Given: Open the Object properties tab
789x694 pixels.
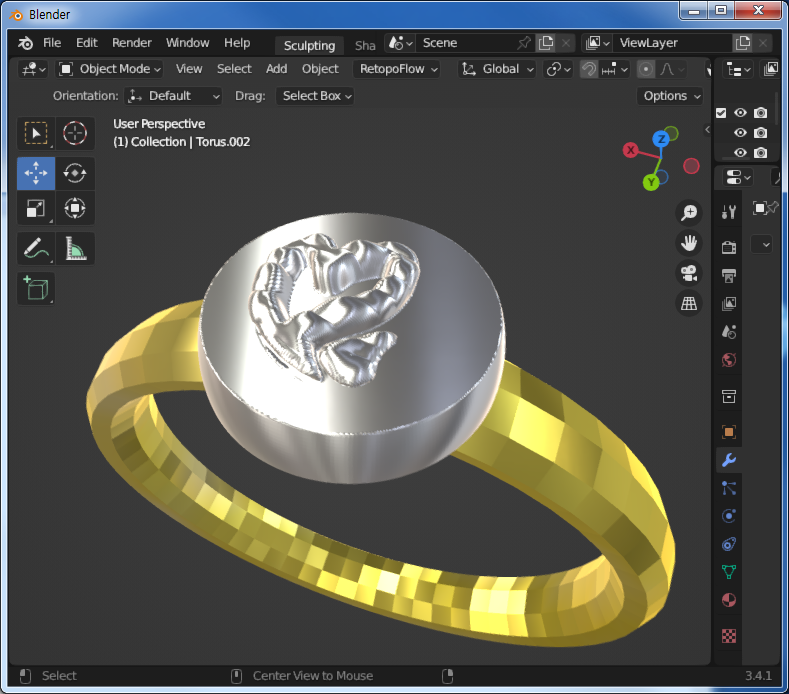Looking at the screenshot, I should pos(729,432).
